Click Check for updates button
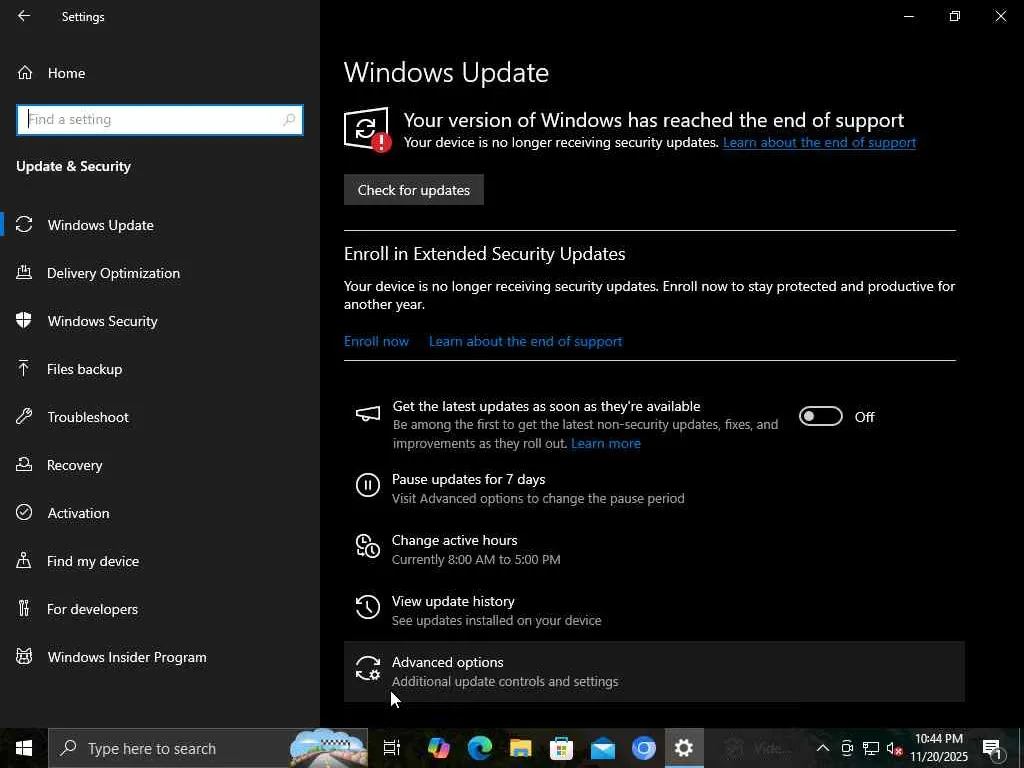 pyautogui.click(x=414, y=190)
